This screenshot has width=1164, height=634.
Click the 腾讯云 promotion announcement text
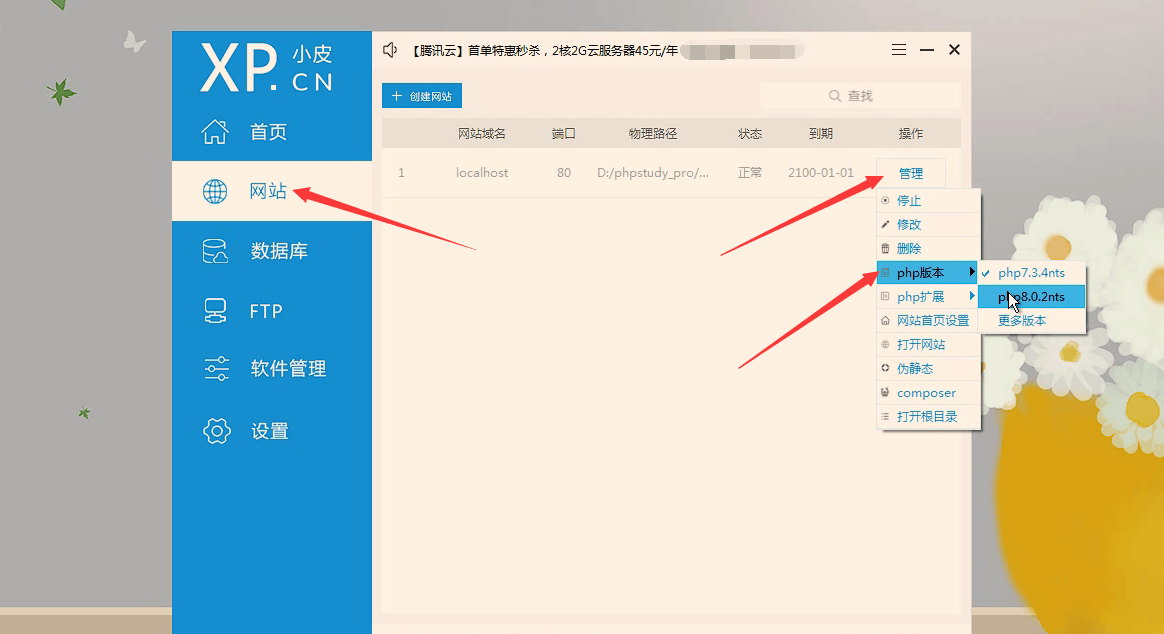(544, 50)
